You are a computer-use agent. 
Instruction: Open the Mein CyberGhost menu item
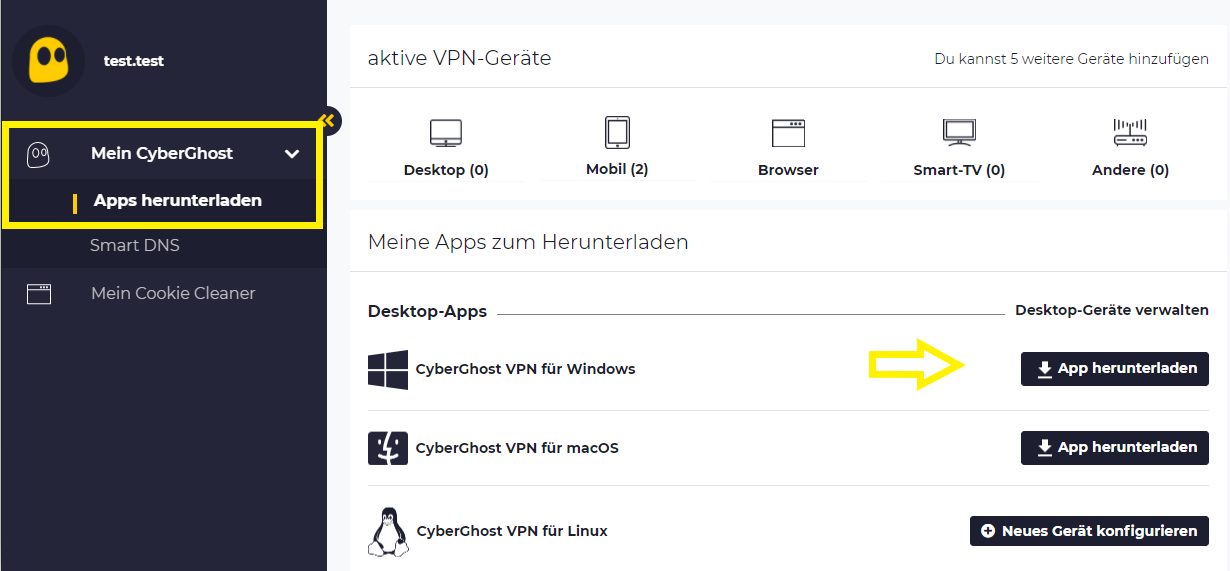pos(162,154)
